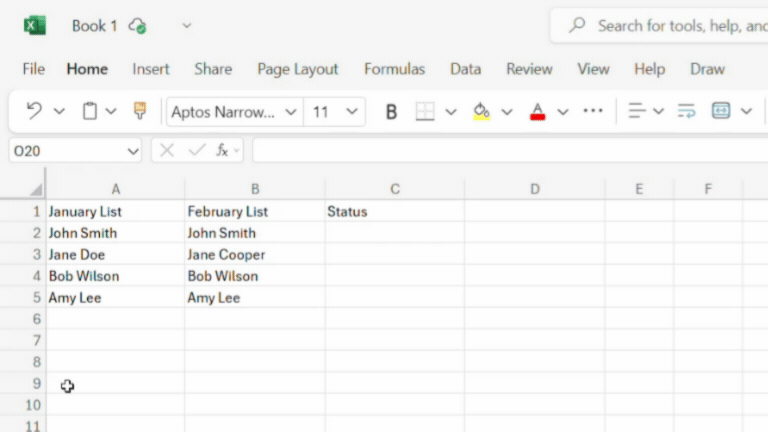Click the confirm checkmark formula icon
This screenshot has height=432, width=768.
coord(196,150)
